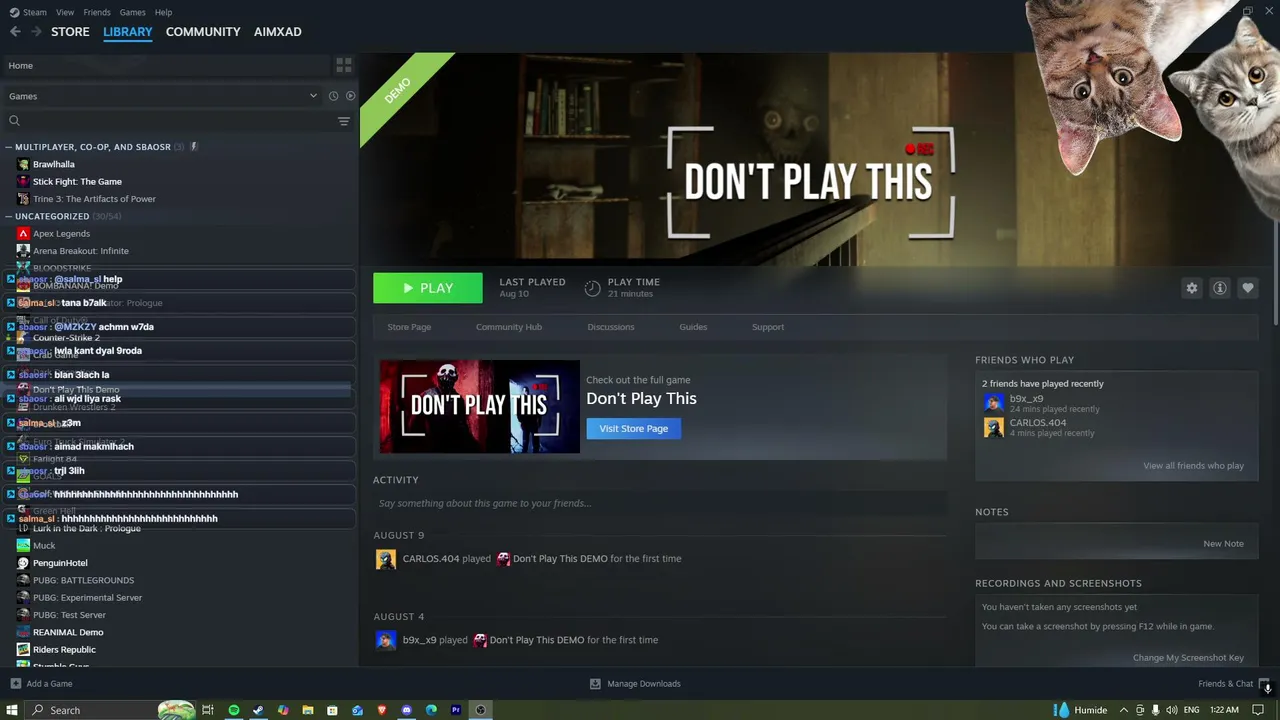1280x720 pixels.
Task: Click View all friends who play
Action: coord(1194,466)
